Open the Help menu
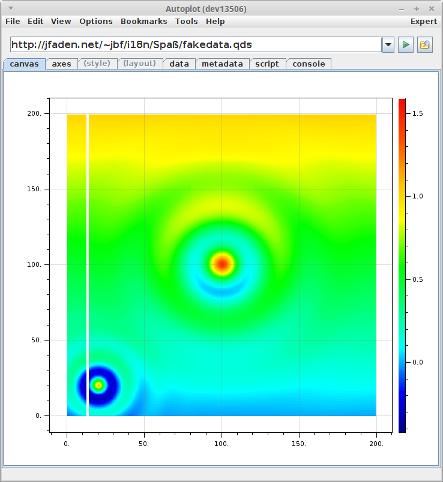Screen dimensions: 443x482 (x=215, y=21)
